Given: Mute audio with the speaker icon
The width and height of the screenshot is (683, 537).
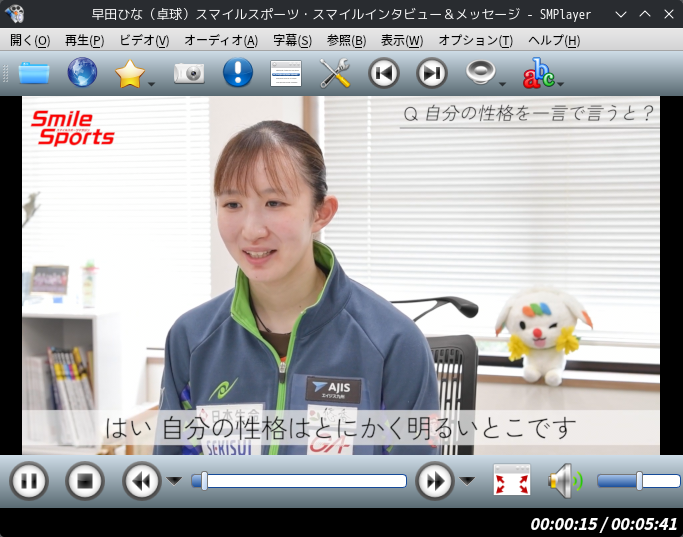Looking at the screenshot, I should tap(565, 481).
